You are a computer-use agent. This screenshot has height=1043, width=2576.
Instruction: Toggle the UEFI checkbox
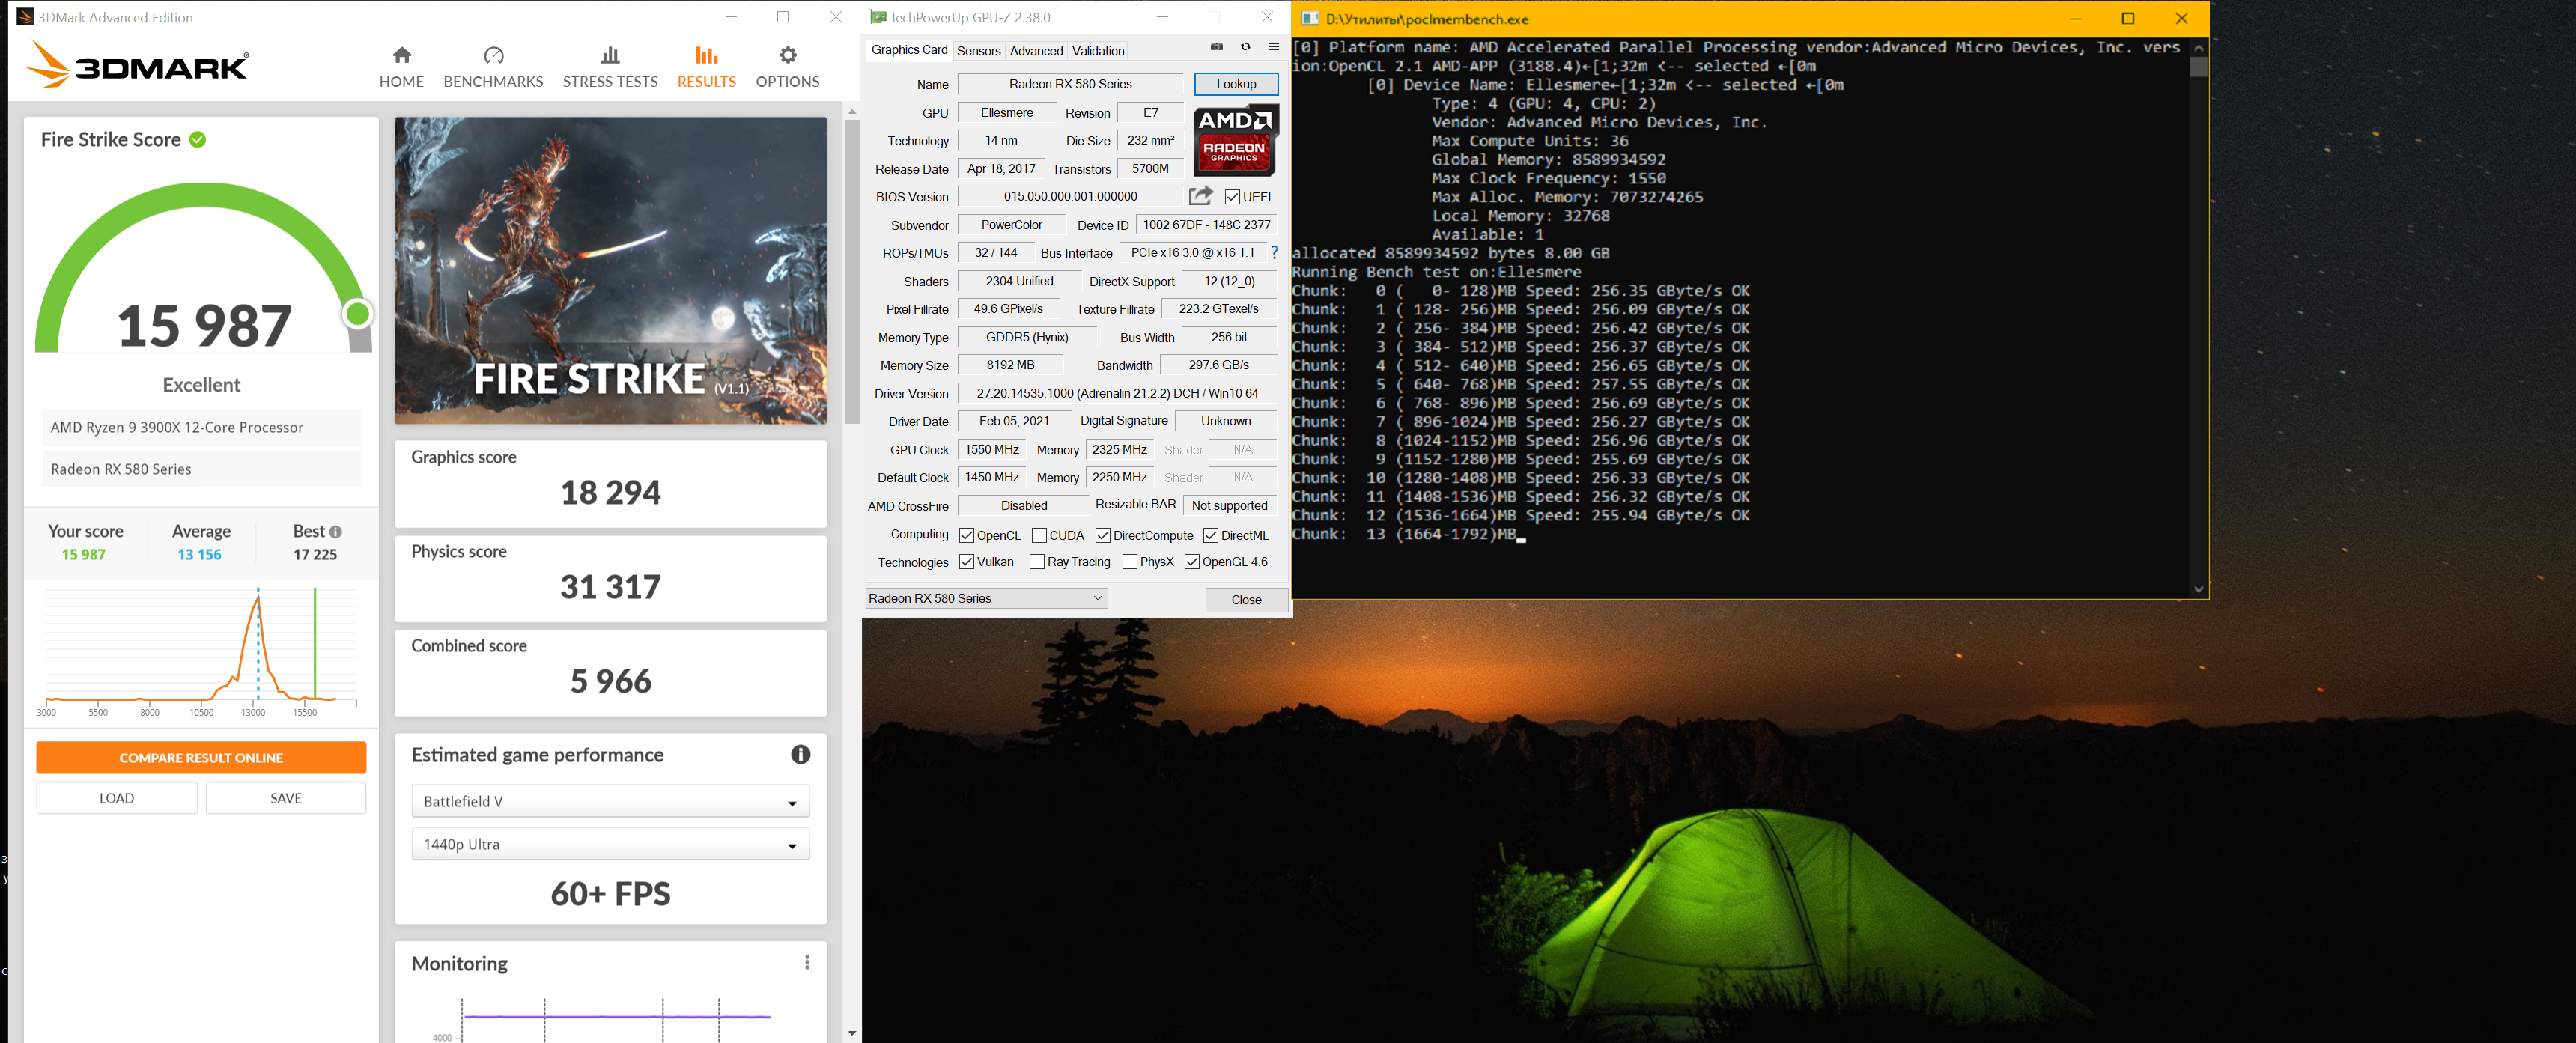click(x=1232, y=197)
